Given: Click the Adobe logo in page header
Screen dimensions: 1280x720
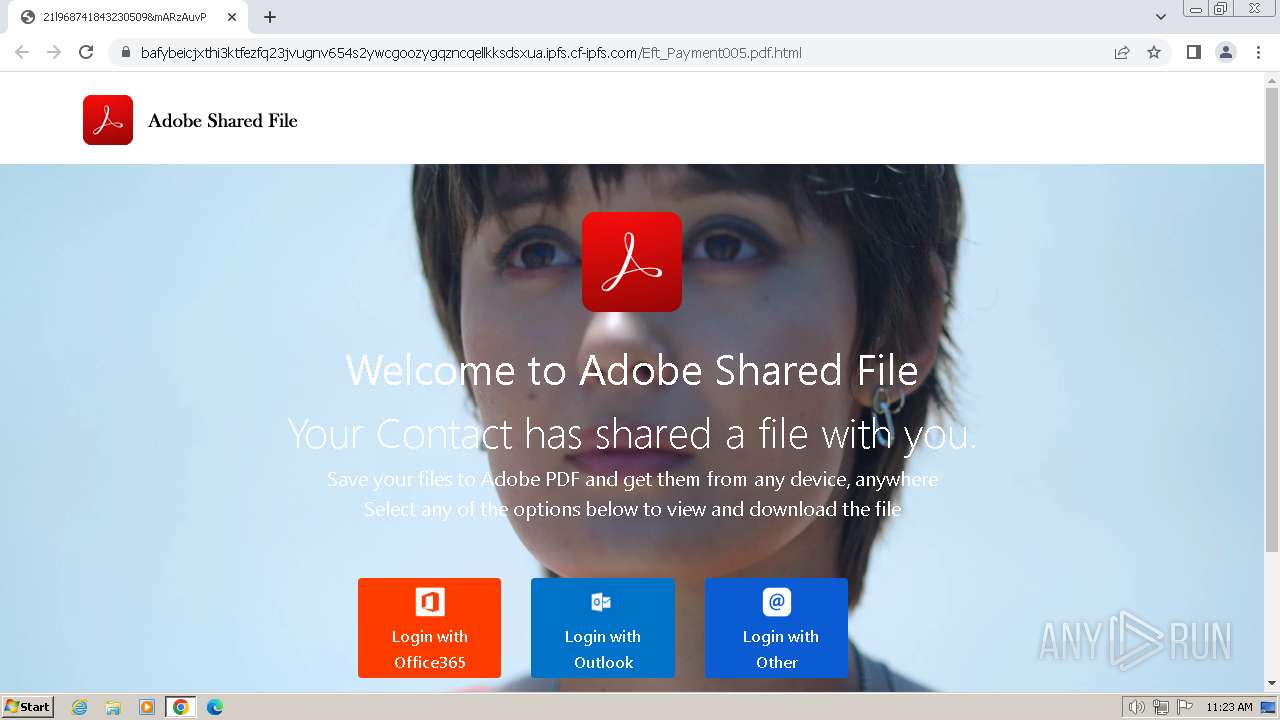Looking at the screenshot, I should tap(108, 120).
